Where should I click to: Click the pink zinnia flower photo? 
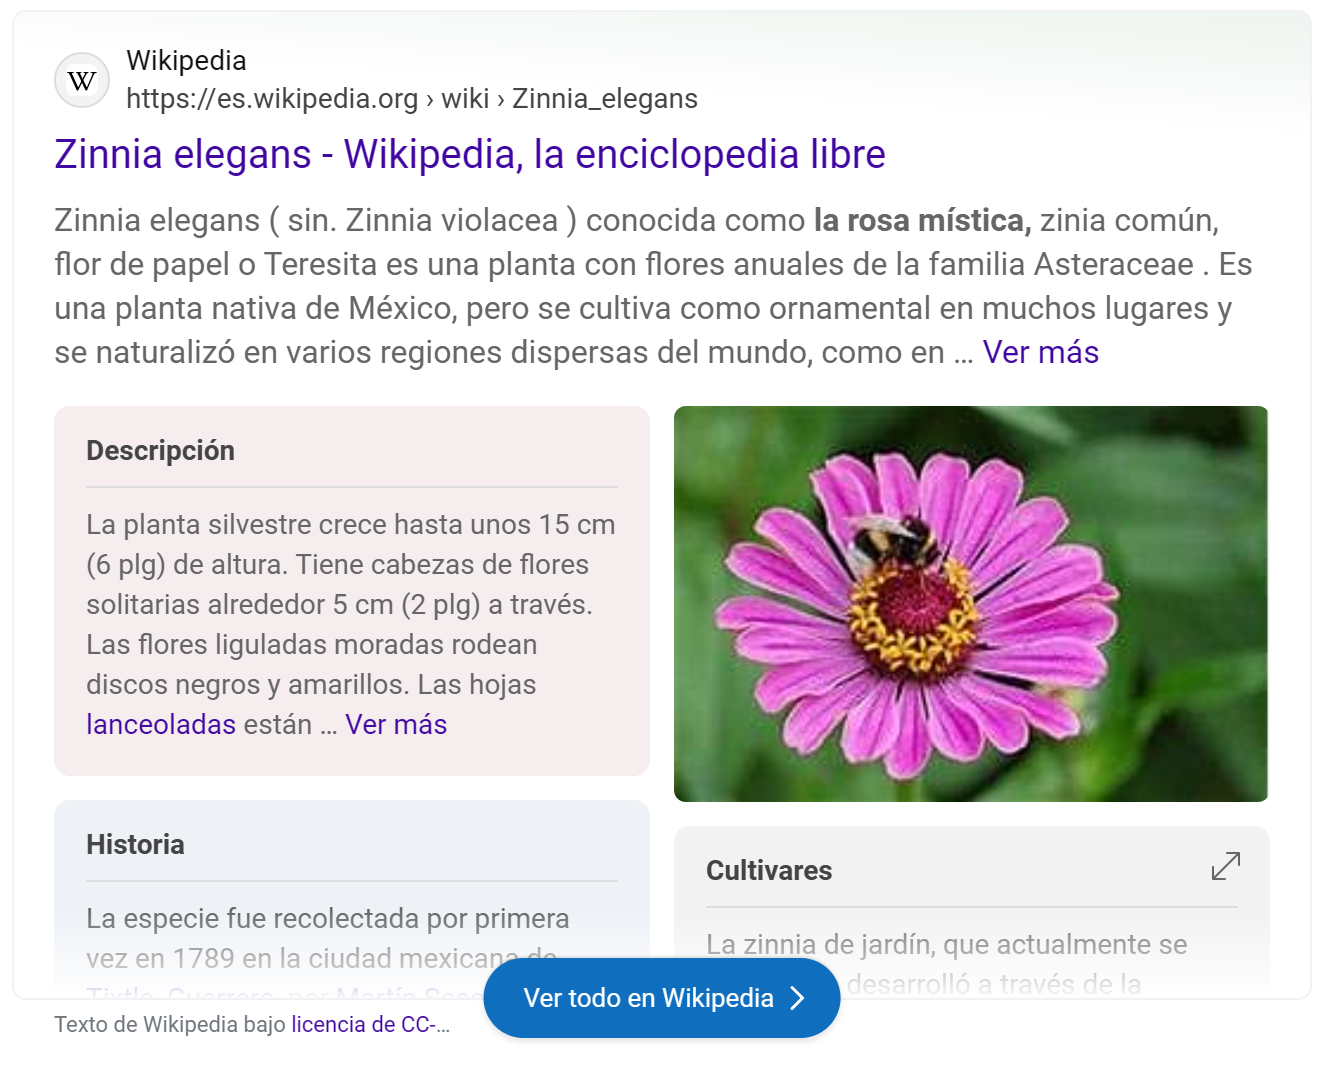pyautogui.click(x=970, y=603)
